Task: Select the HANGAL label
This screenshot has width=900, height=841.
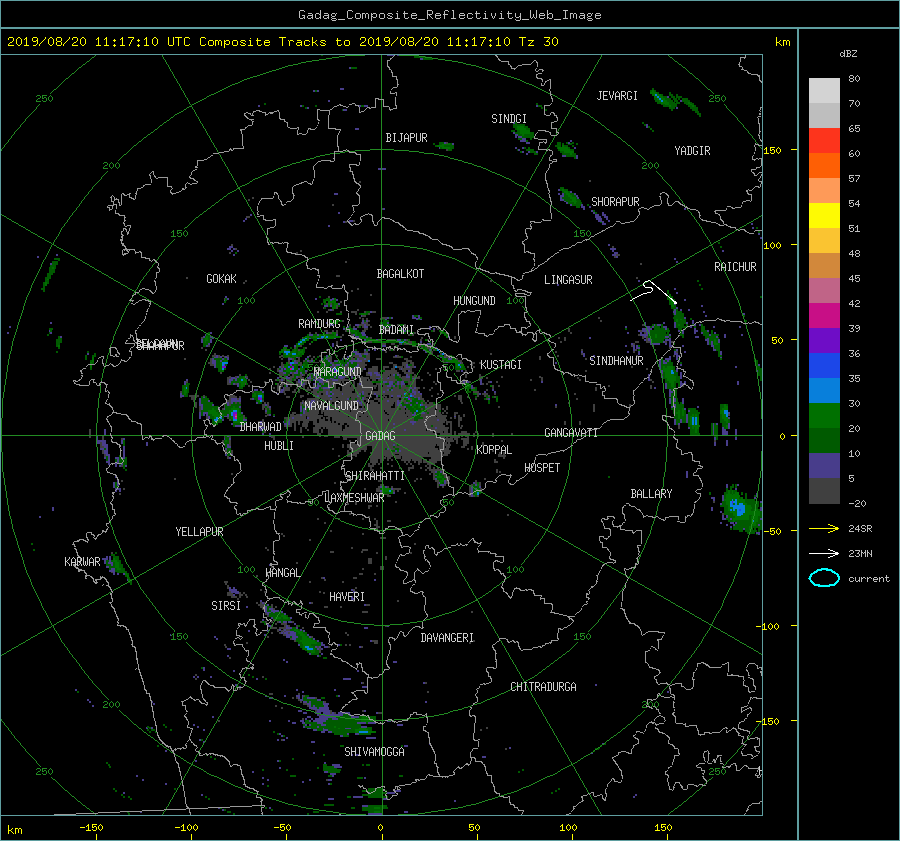Action: 282,573
